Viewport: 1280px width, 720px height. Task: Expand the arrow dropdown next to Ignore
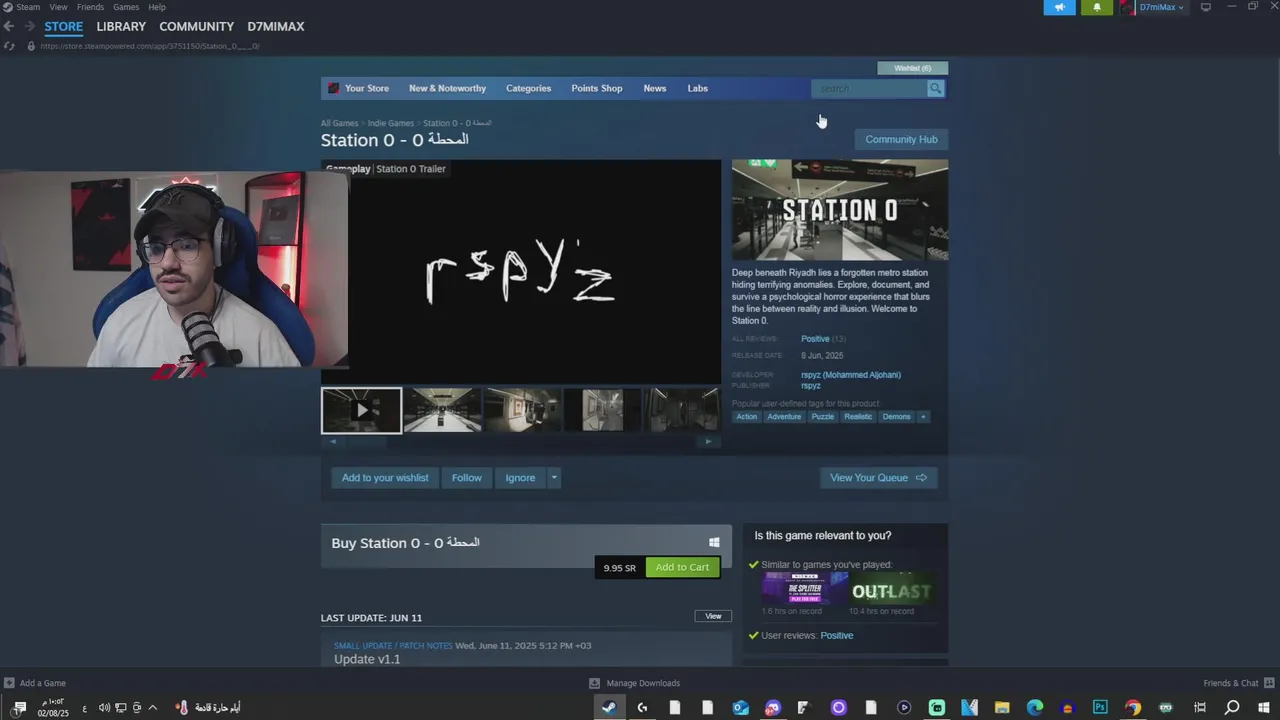click(x=554, y=478)
